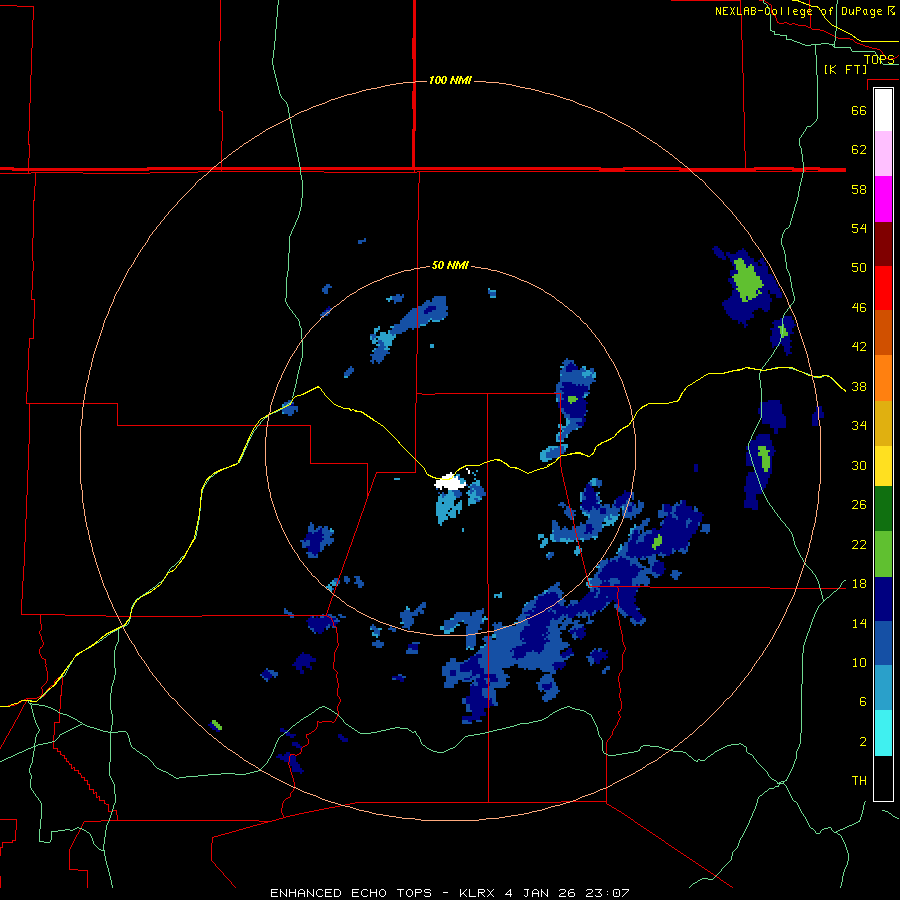Screen dimensions: 900x900
Task: Click the legend value 50
Action: pos(859,268)
